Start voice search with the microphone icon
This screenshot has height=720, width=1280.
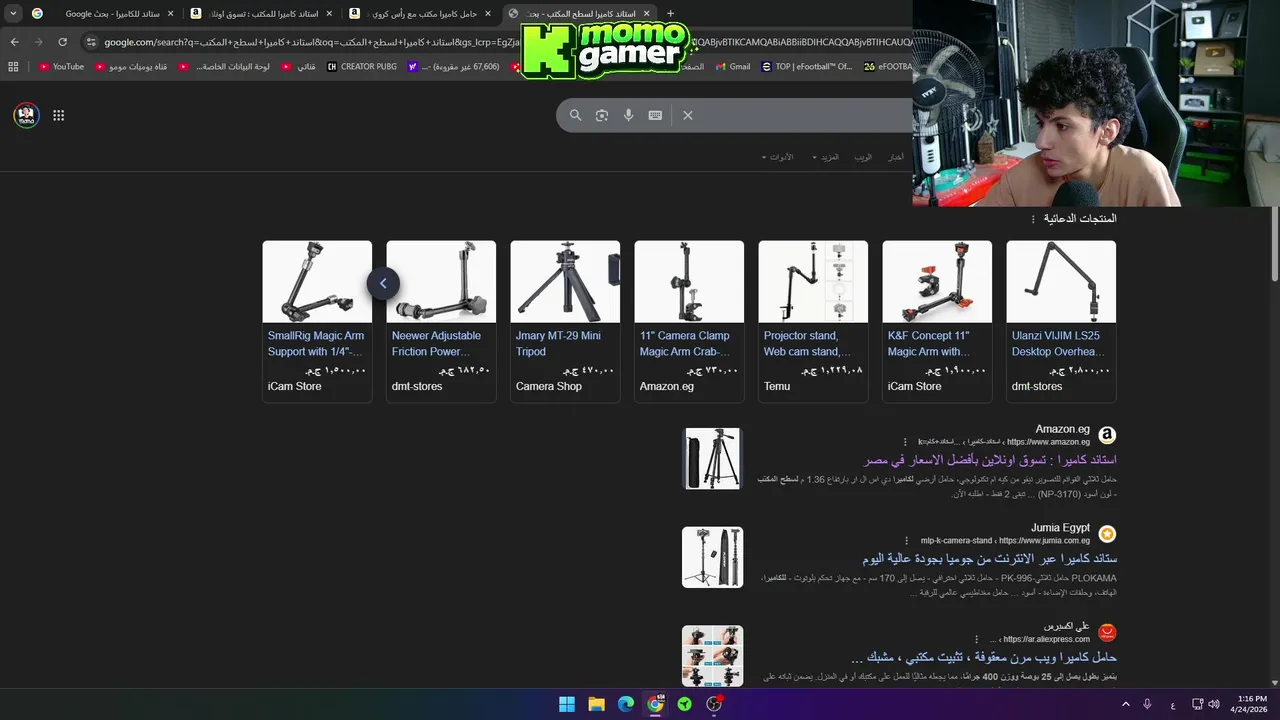pos(628,115)
